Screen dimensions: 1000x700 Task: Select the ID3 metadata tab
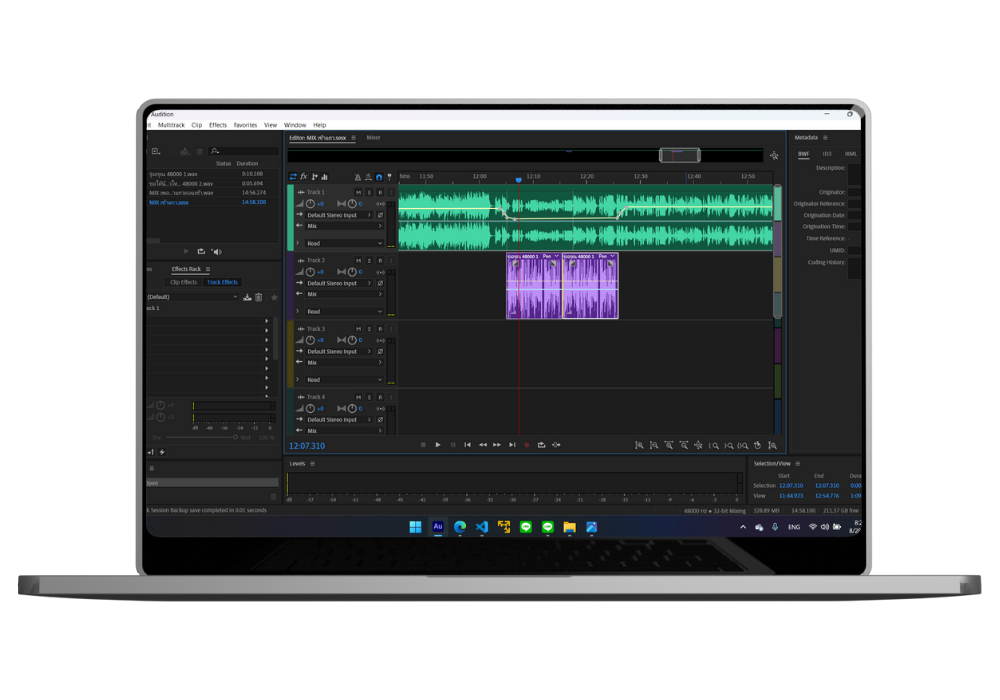[827, 154]
